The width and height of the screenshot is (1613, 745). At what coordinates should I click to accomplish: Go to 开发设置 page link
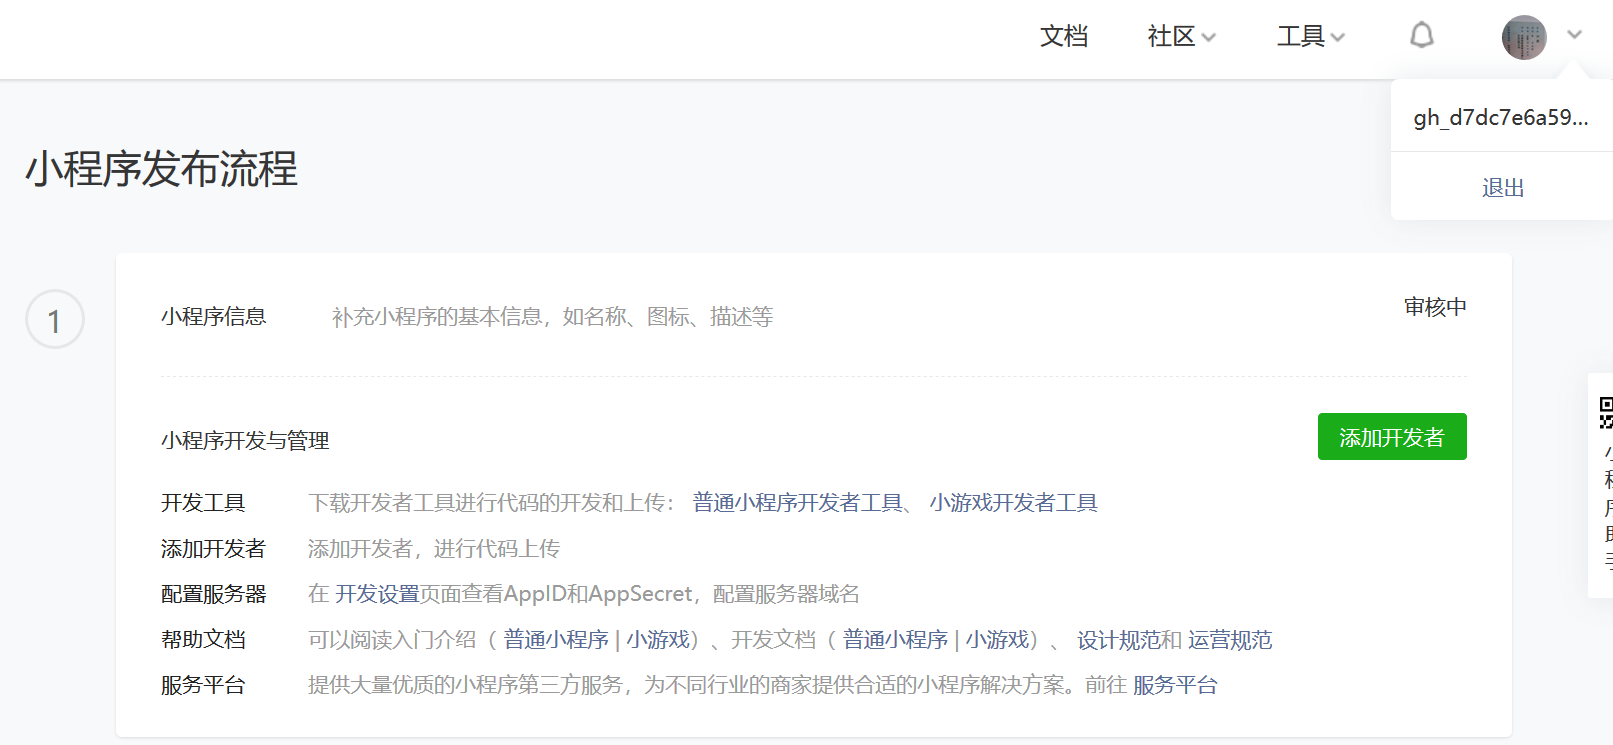click(x=377, y=594)
